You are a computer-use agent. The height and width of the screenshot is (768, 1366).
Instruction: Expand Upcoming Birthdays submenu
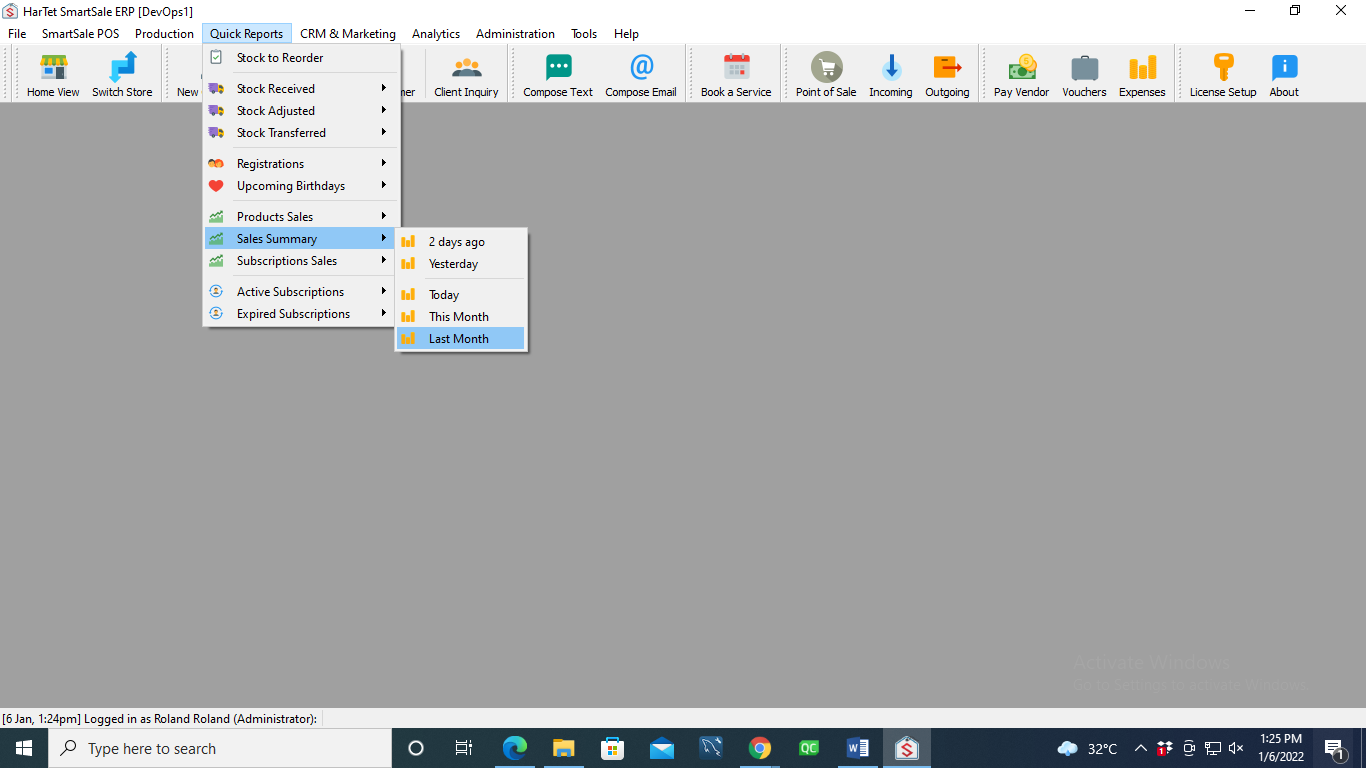pyautogui.click(x=291, y=186)
